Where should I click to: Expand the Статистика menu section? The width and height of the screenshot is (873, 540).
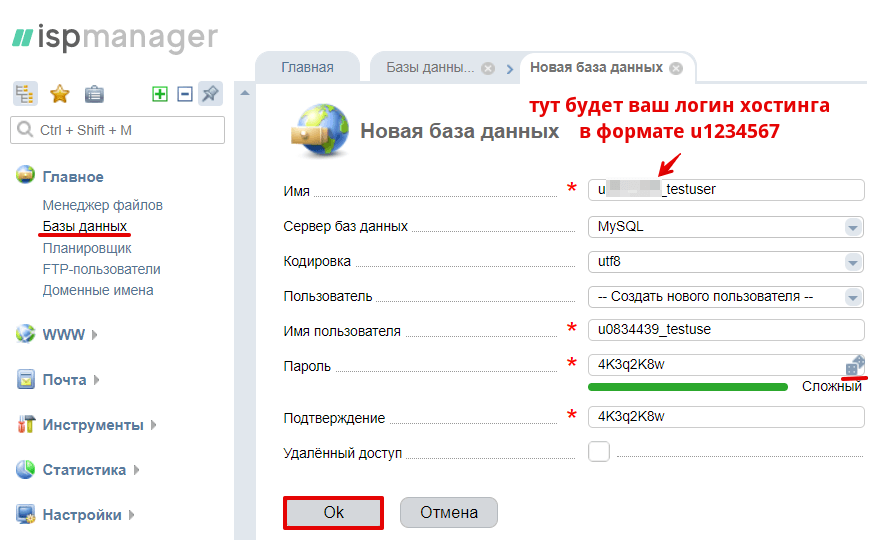[x=136, y=470]
